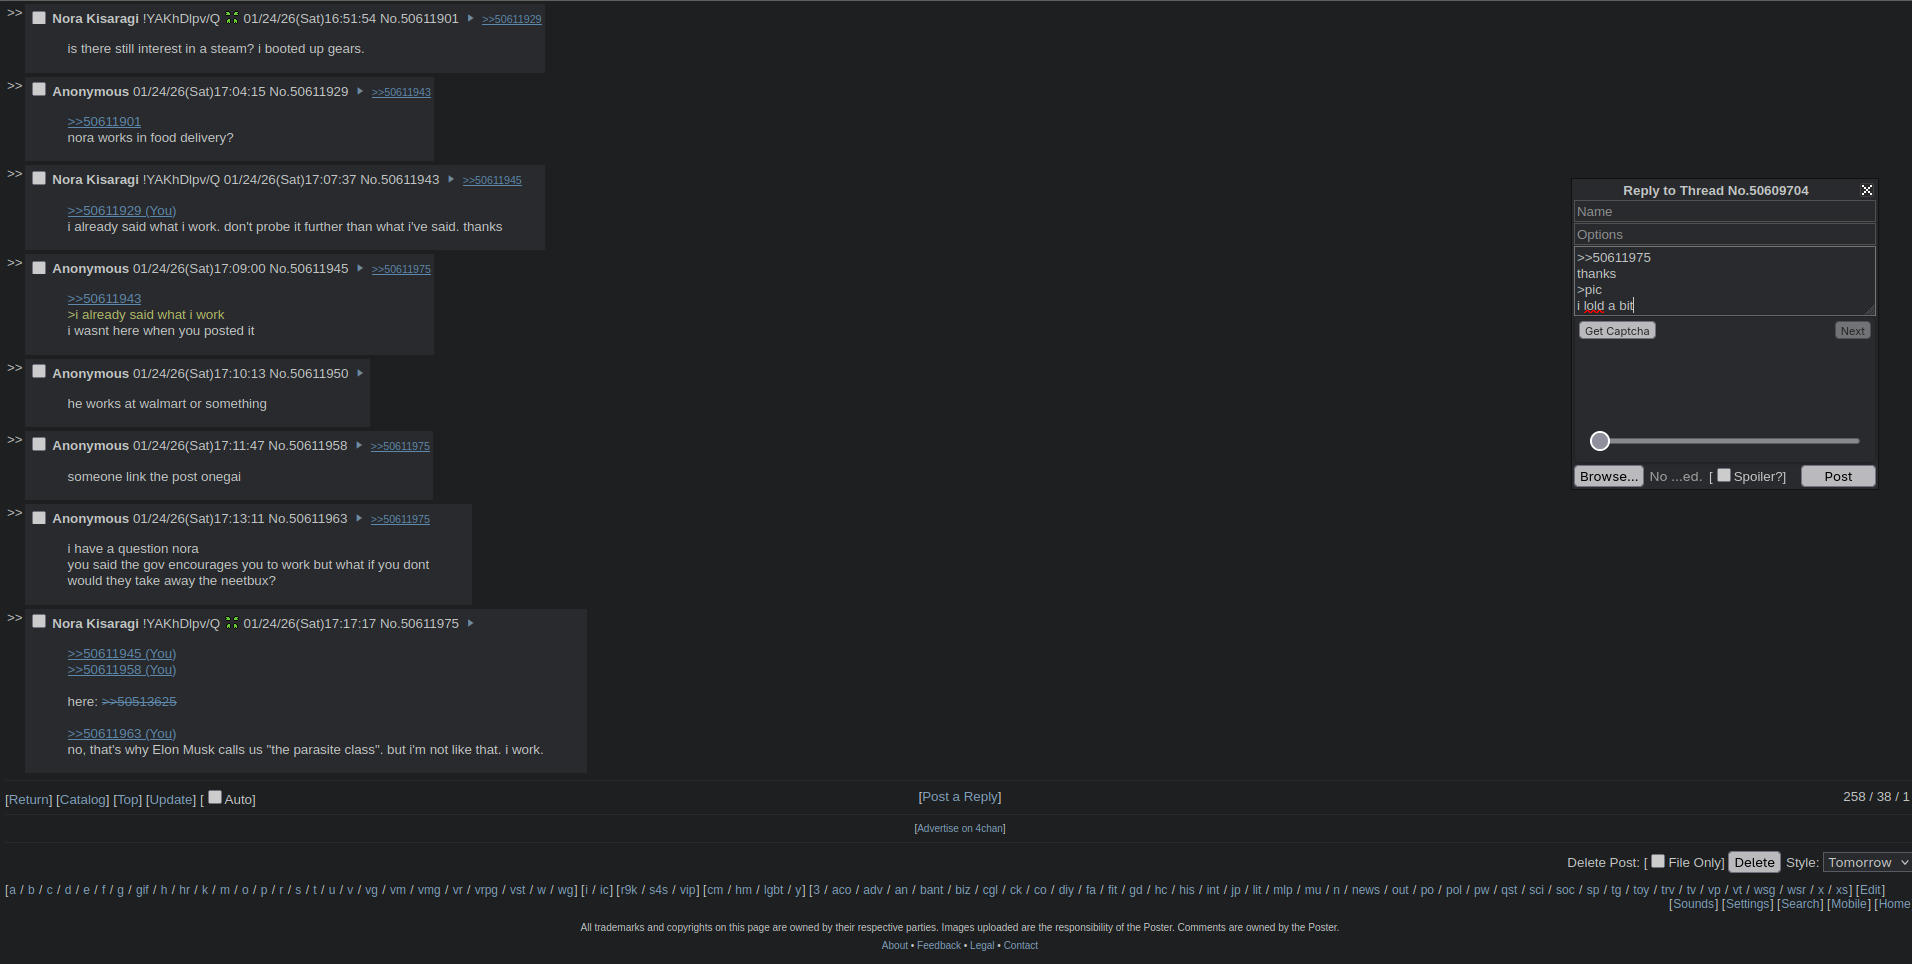This screenshot has width=1912, height=964.
Task: Submit the reply with the Post button
Action: [x=1838, y=476]
